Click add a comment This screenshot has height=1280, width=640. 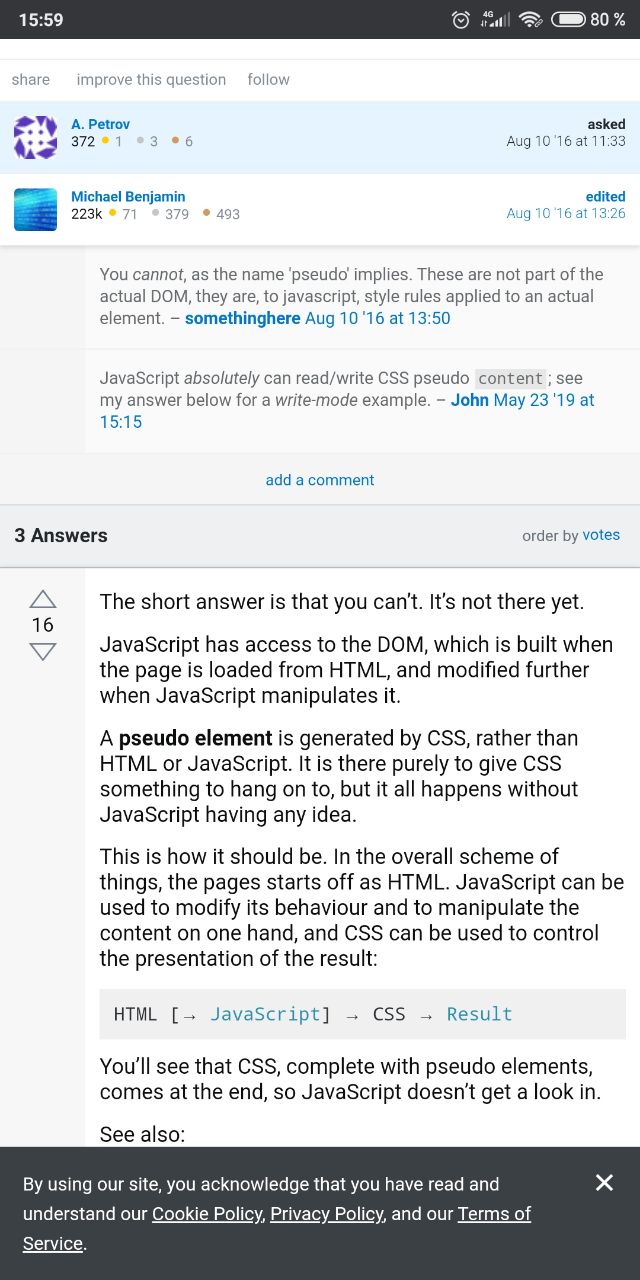320,480
